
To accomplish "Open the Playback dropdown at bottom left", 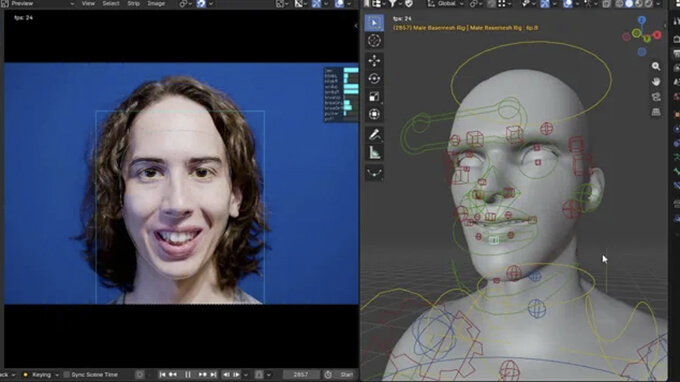I will [x=8, y=375].
